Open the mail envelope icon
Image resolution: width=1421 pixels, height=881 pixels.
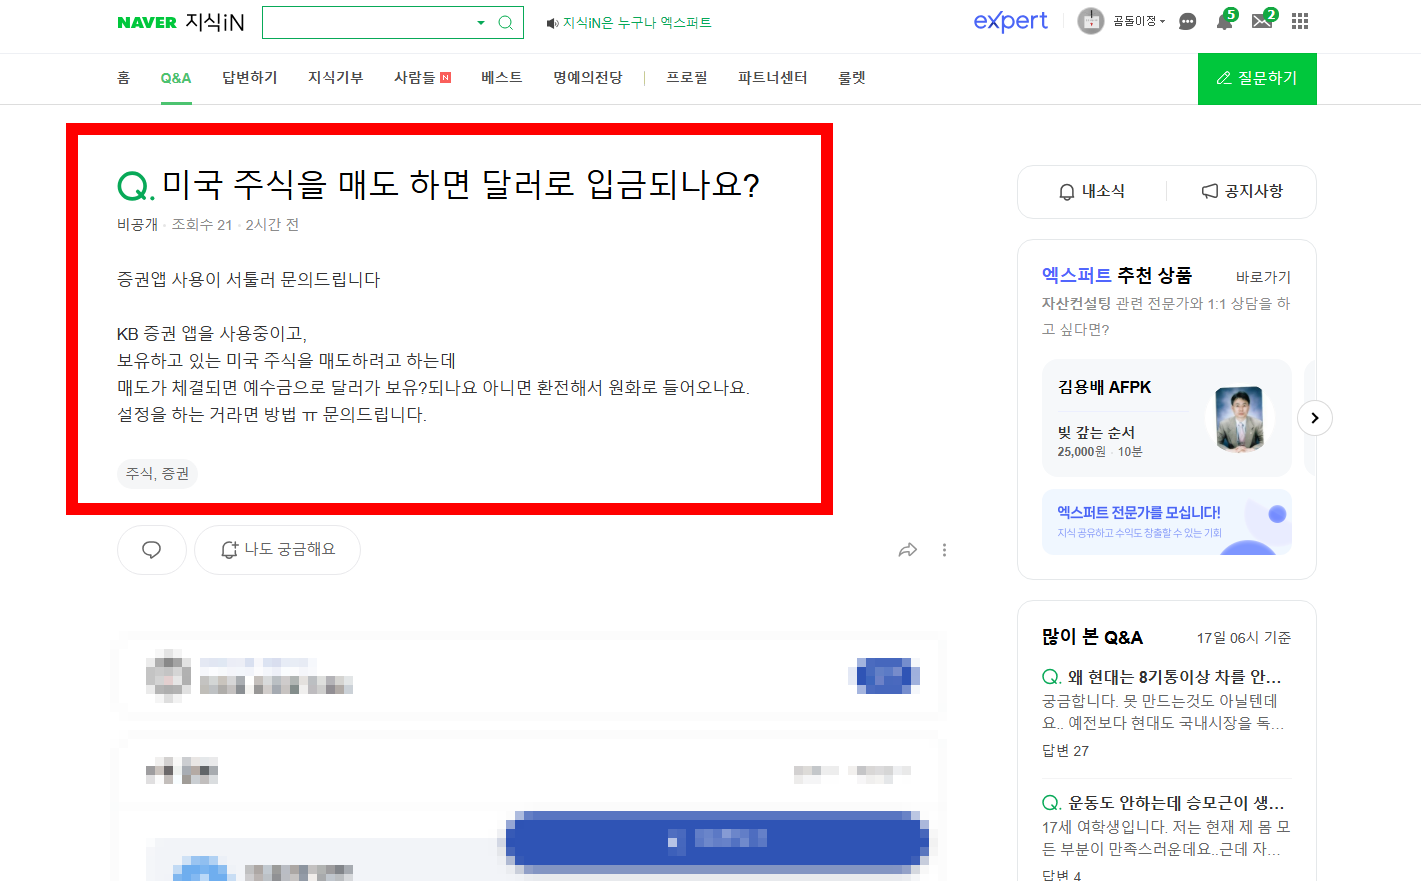click(1263, 20)
